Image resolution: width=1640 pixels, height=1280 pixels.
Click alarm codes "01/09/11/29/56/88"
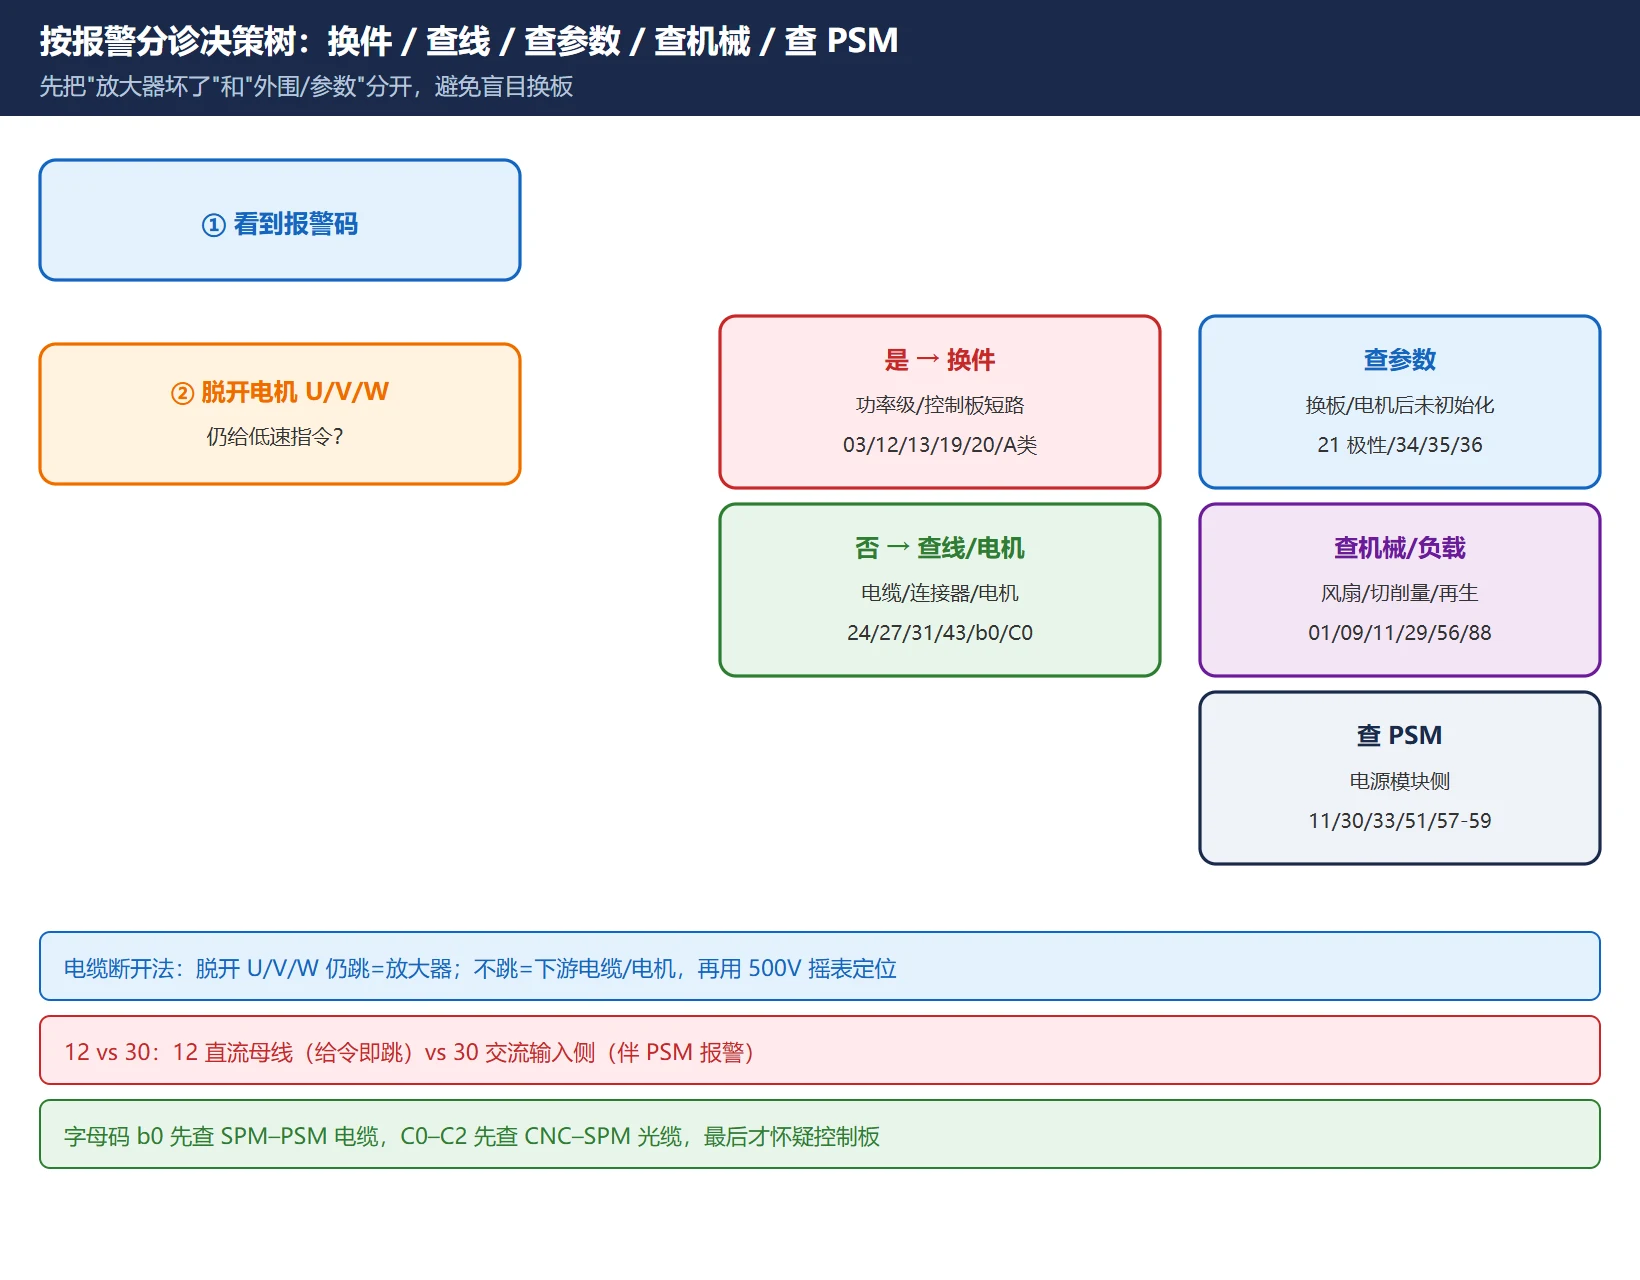click(x=1400, y=633)
